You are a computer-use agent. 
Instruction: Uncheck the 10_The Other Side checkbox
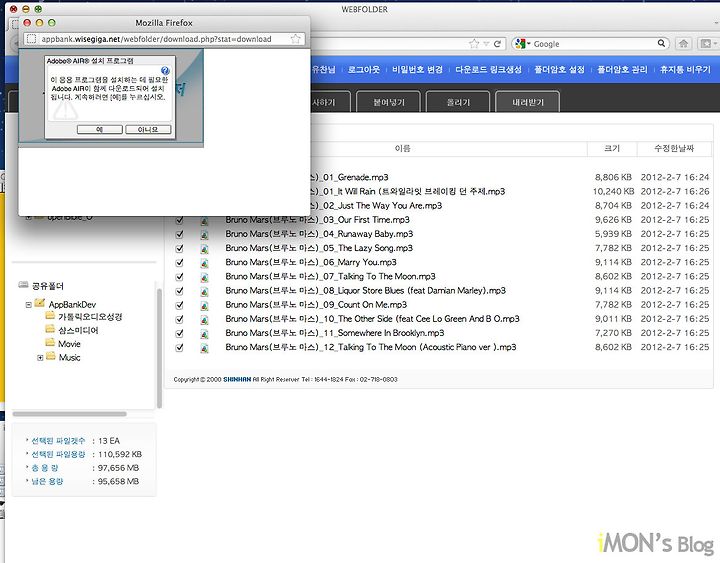coord(180,319)
